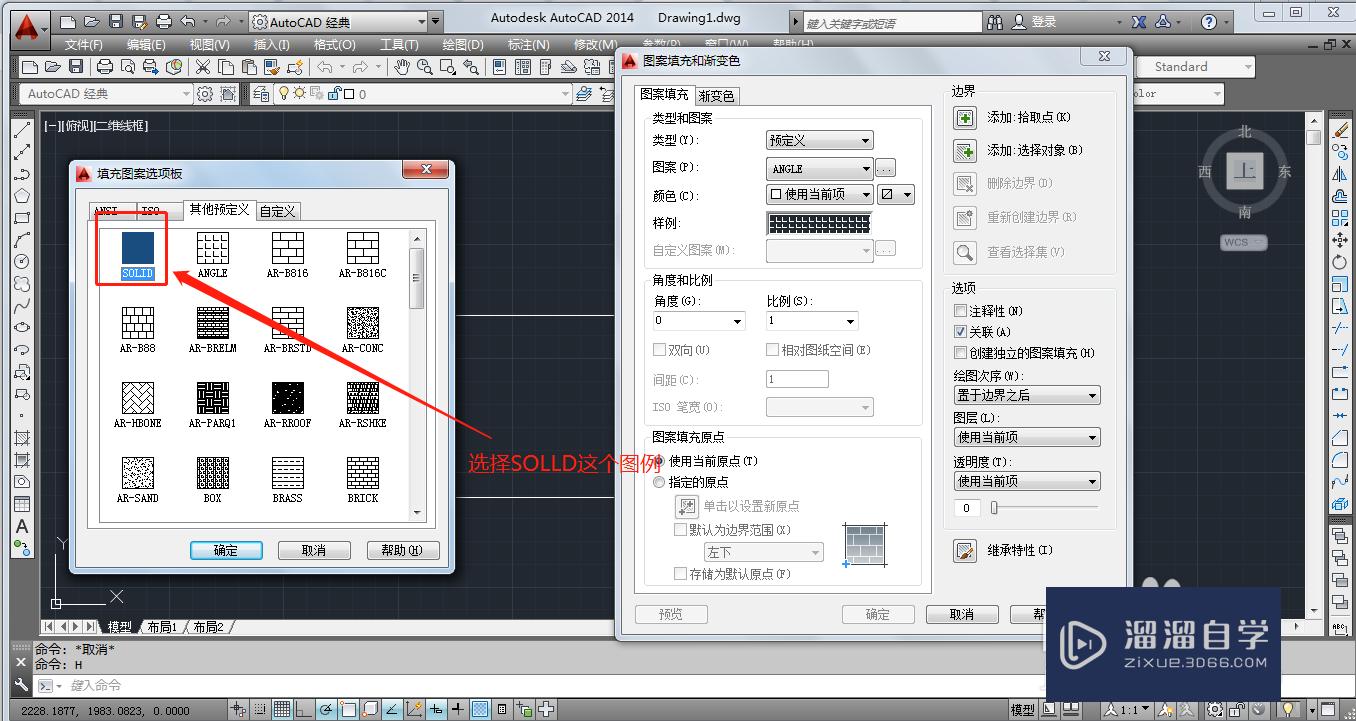Click the Inherit properties icon
The height and width of the screenshot is (721, 1356).
964,551
